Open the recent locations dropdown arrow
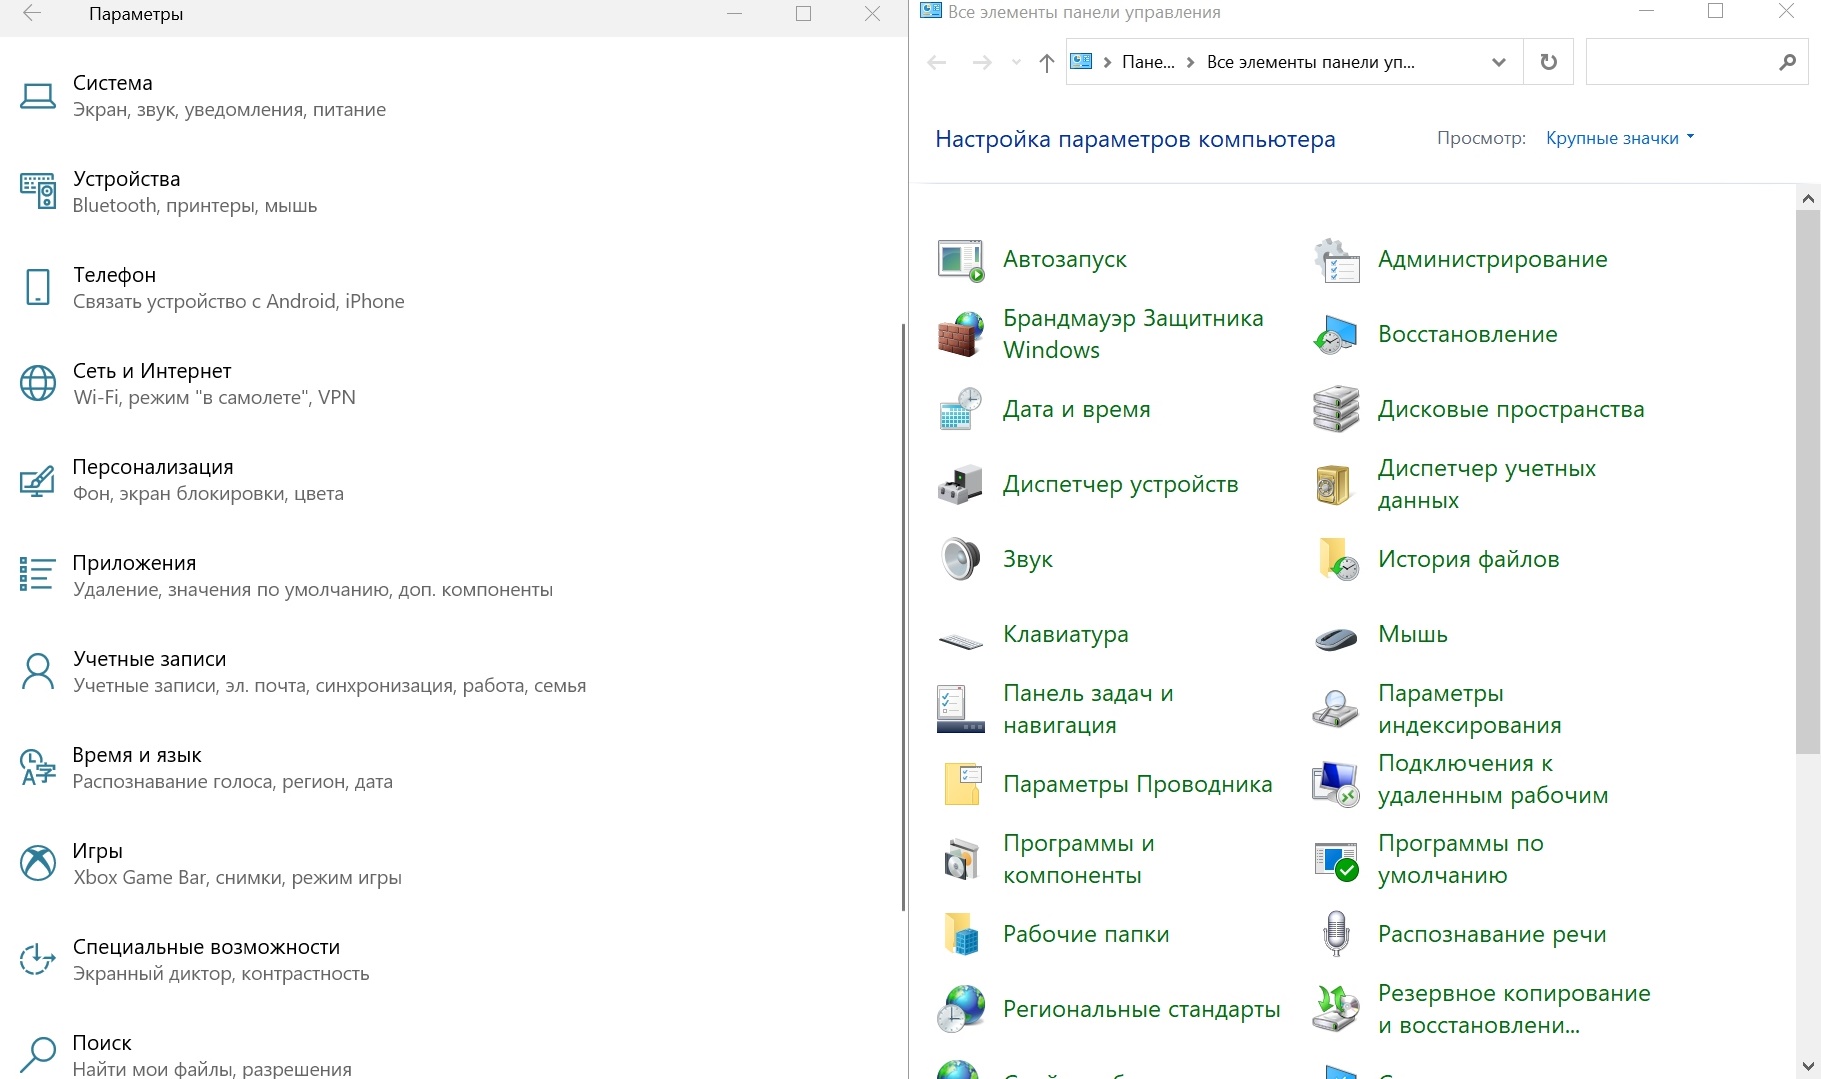 pyautogui.click(x=1016, y=62)
